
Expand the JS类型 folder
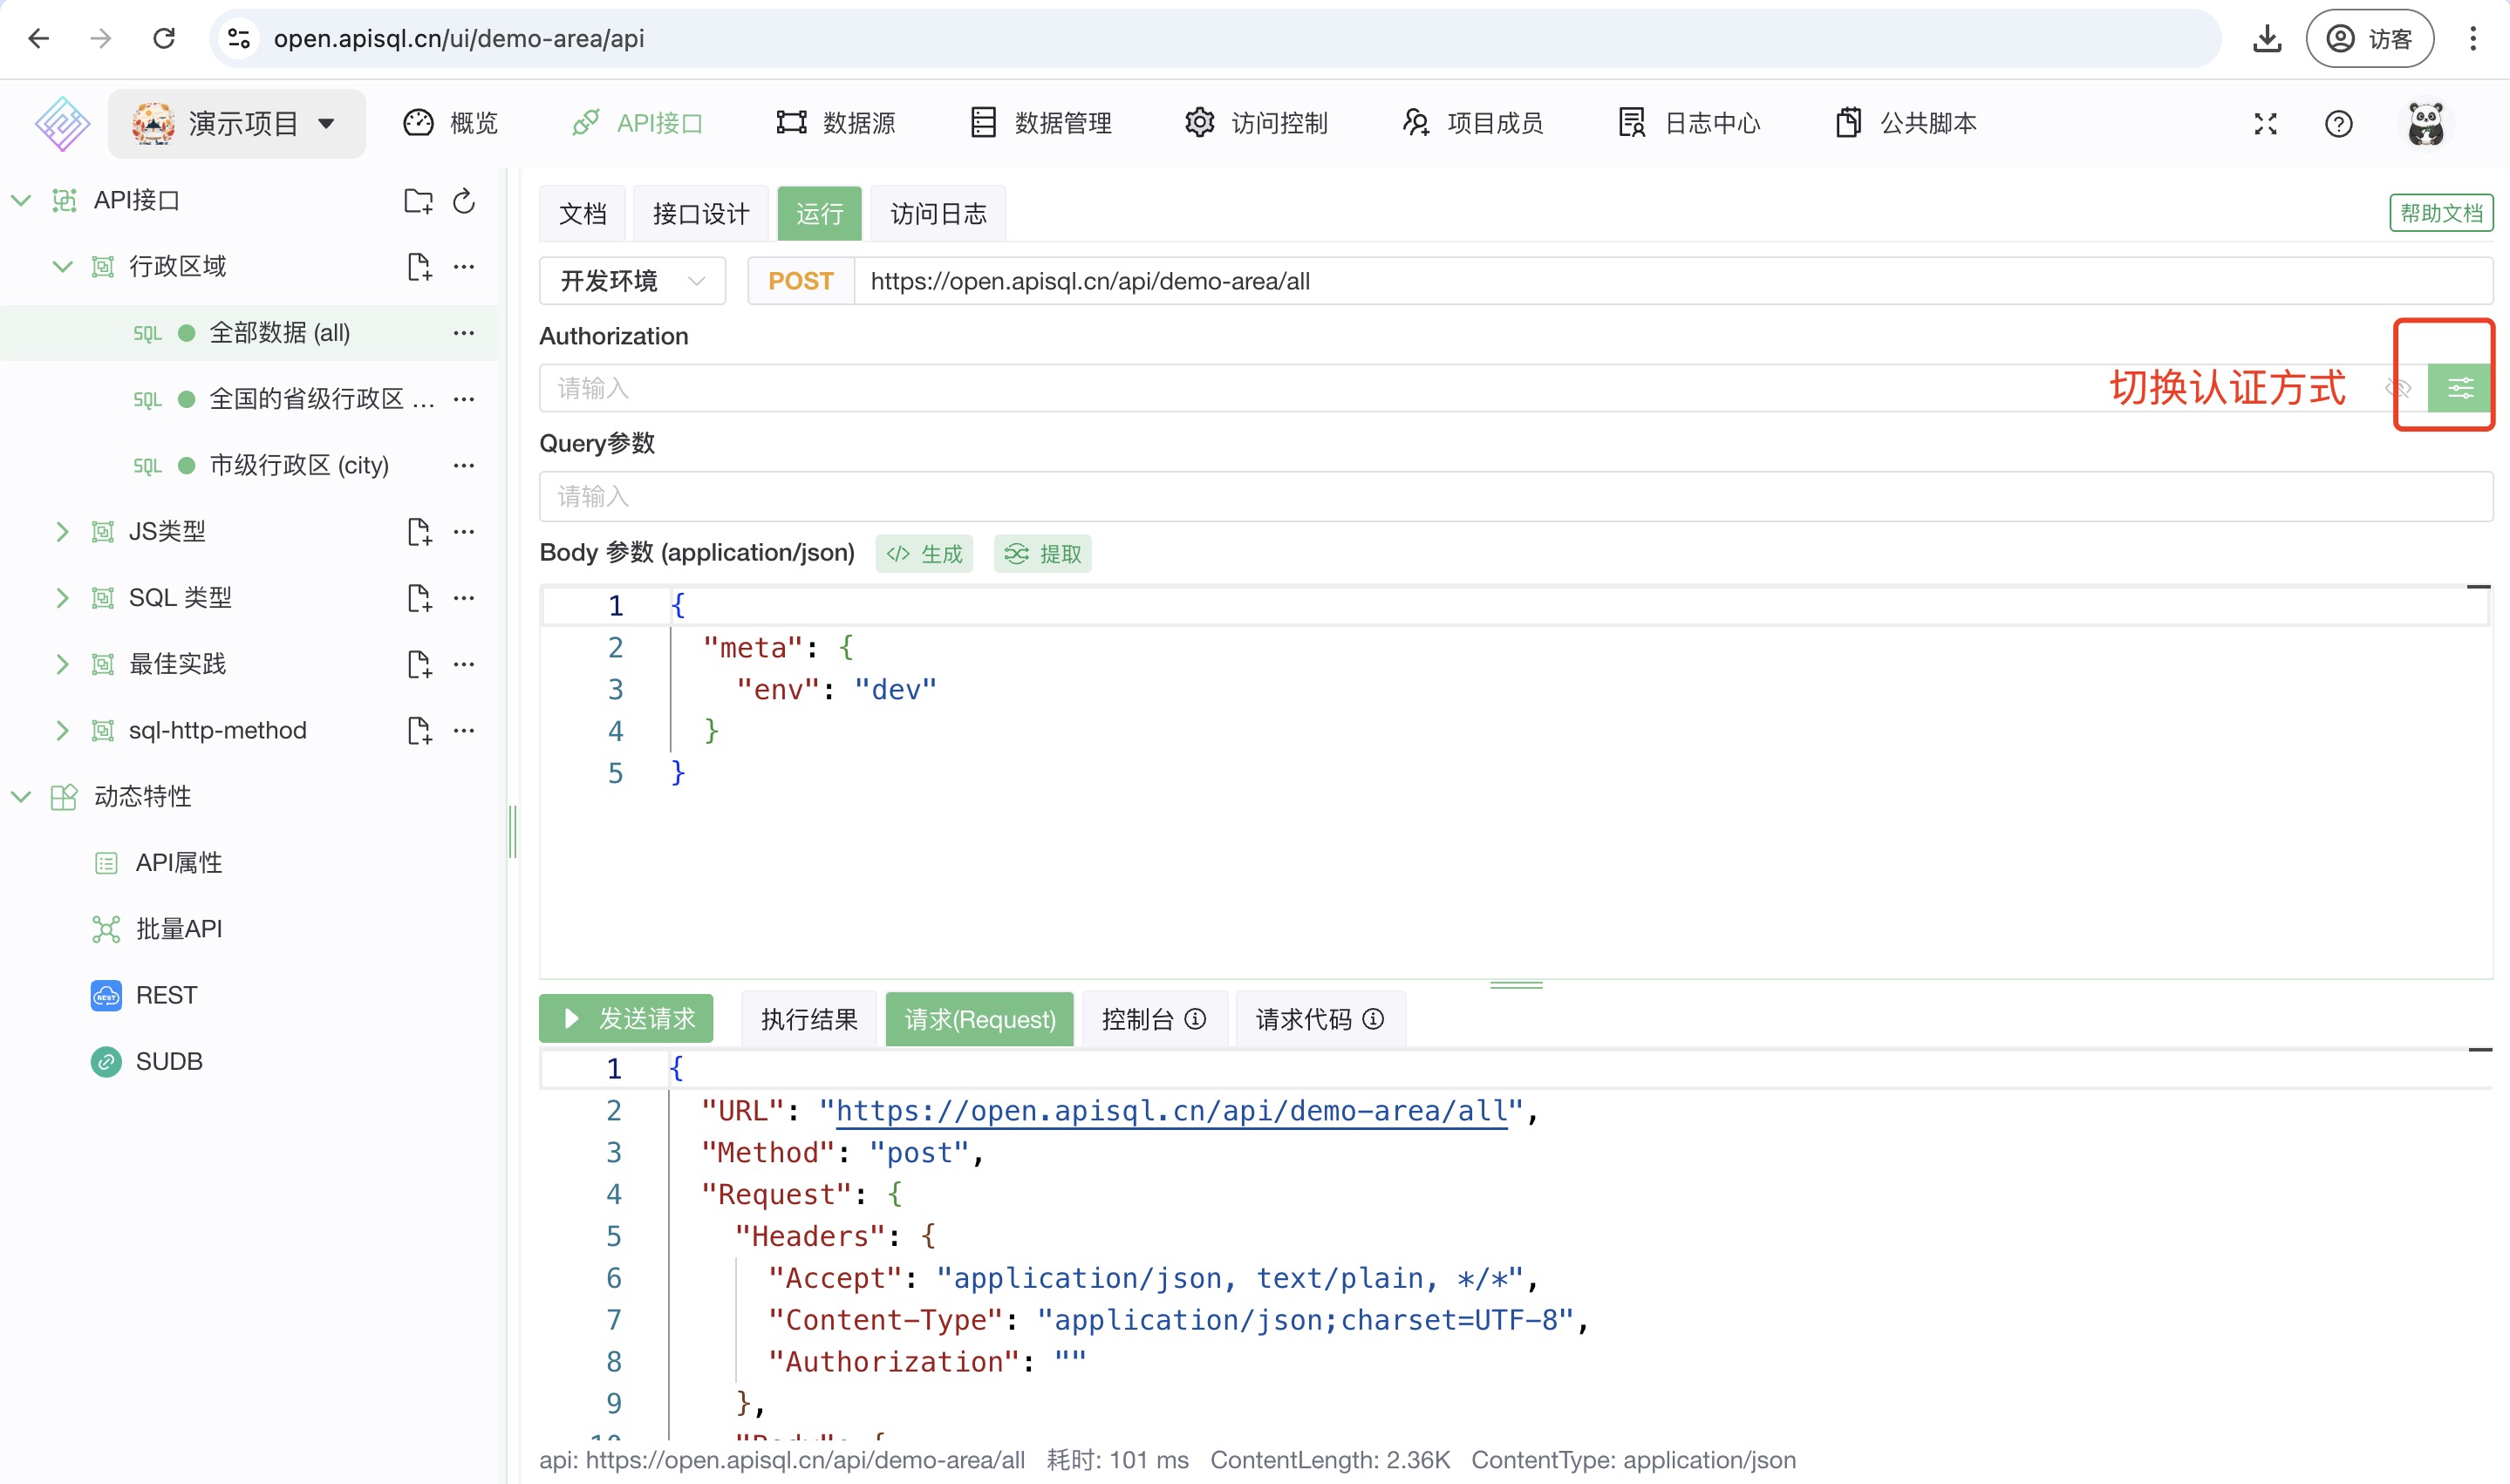point(62,532)
